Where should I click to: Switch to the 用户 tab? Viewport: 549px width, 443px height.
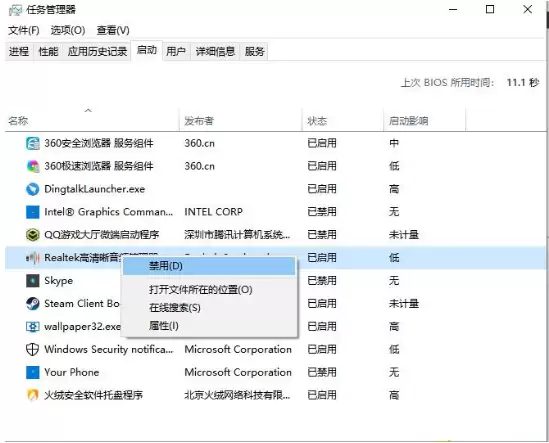[176, 52]
